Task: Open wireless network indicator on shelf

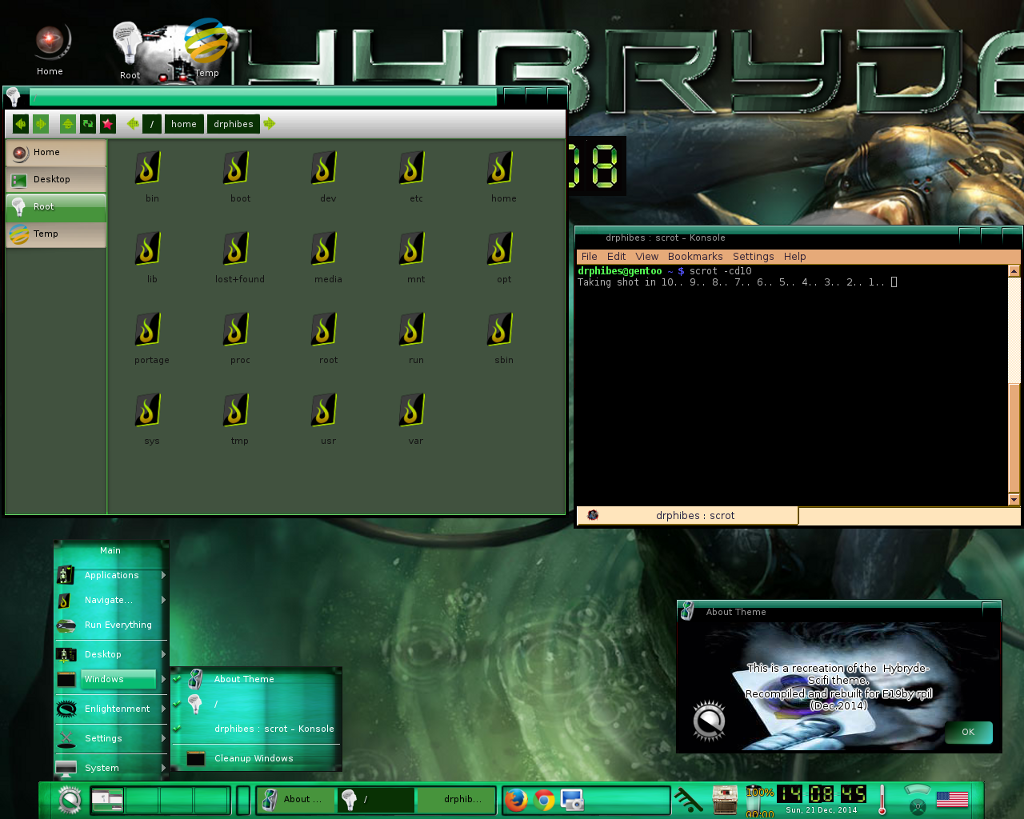Action: point(689,799)
